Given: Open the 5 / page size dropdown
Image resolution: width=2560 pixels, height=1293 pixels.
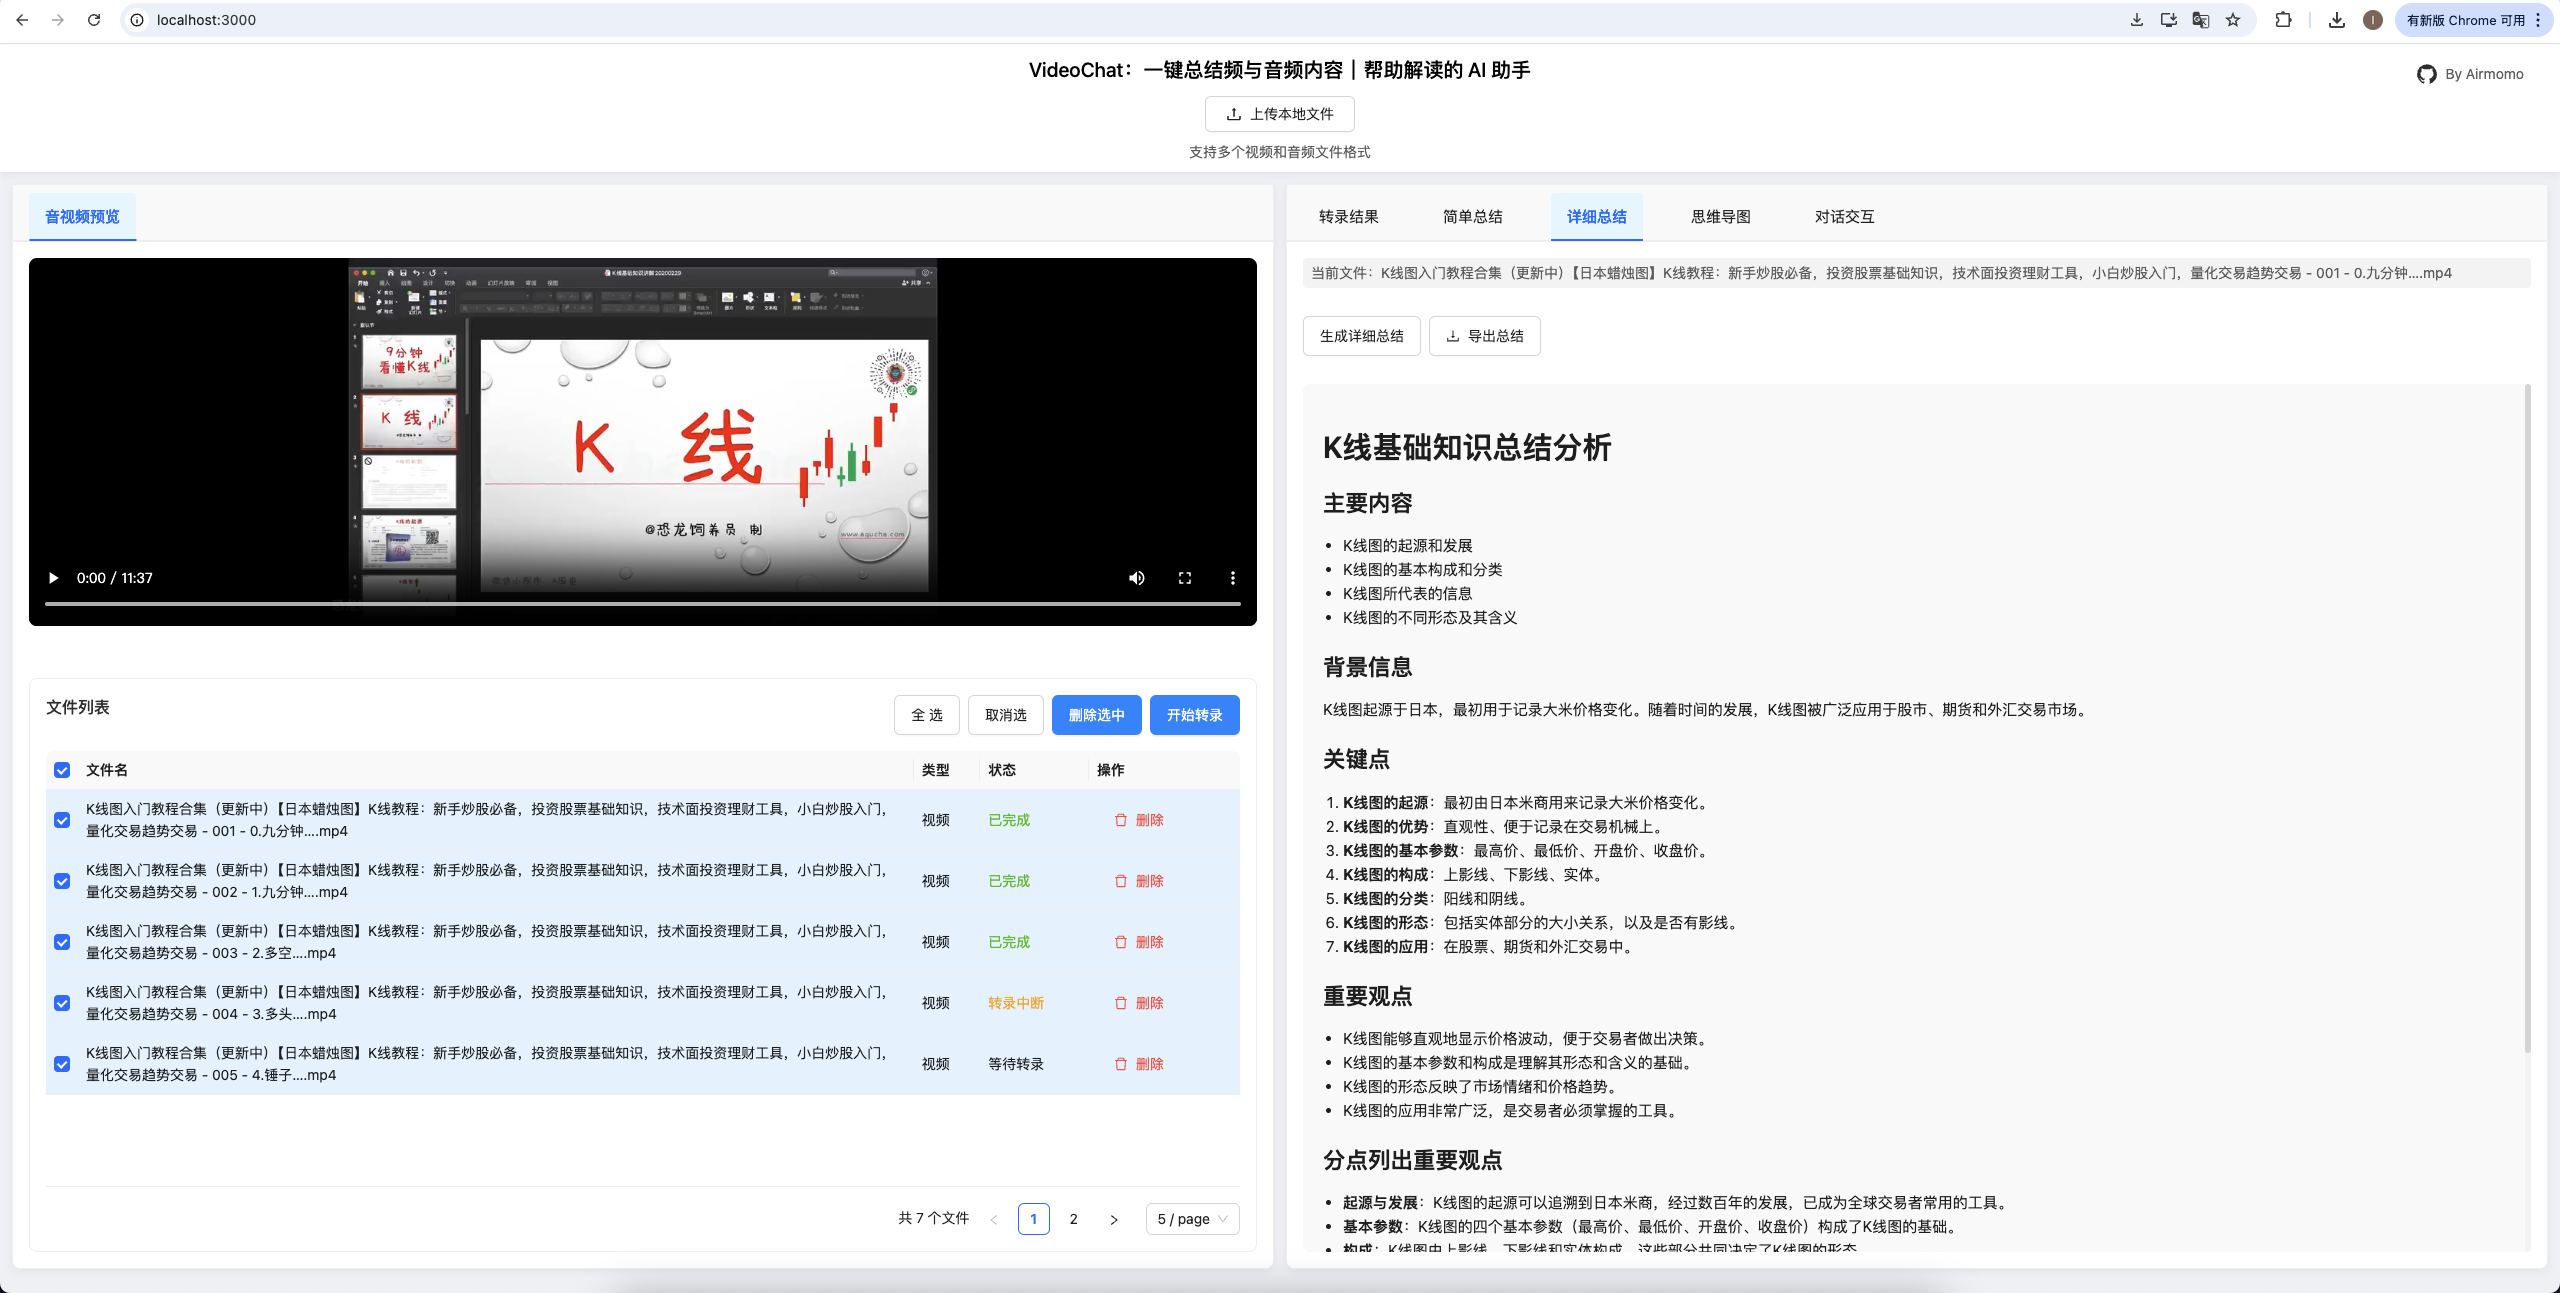Looking at the screenshot, I should [1192, 1219].
